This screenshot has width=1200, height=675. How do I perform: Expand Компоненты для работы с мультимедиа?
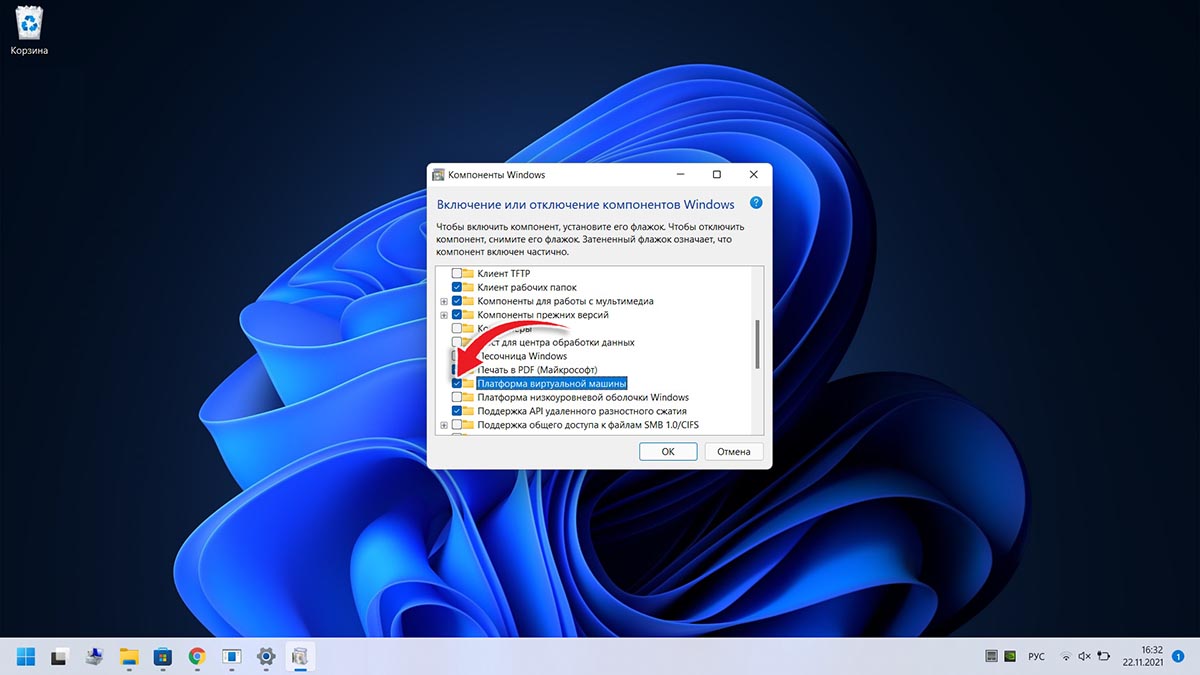coord(444,301)
